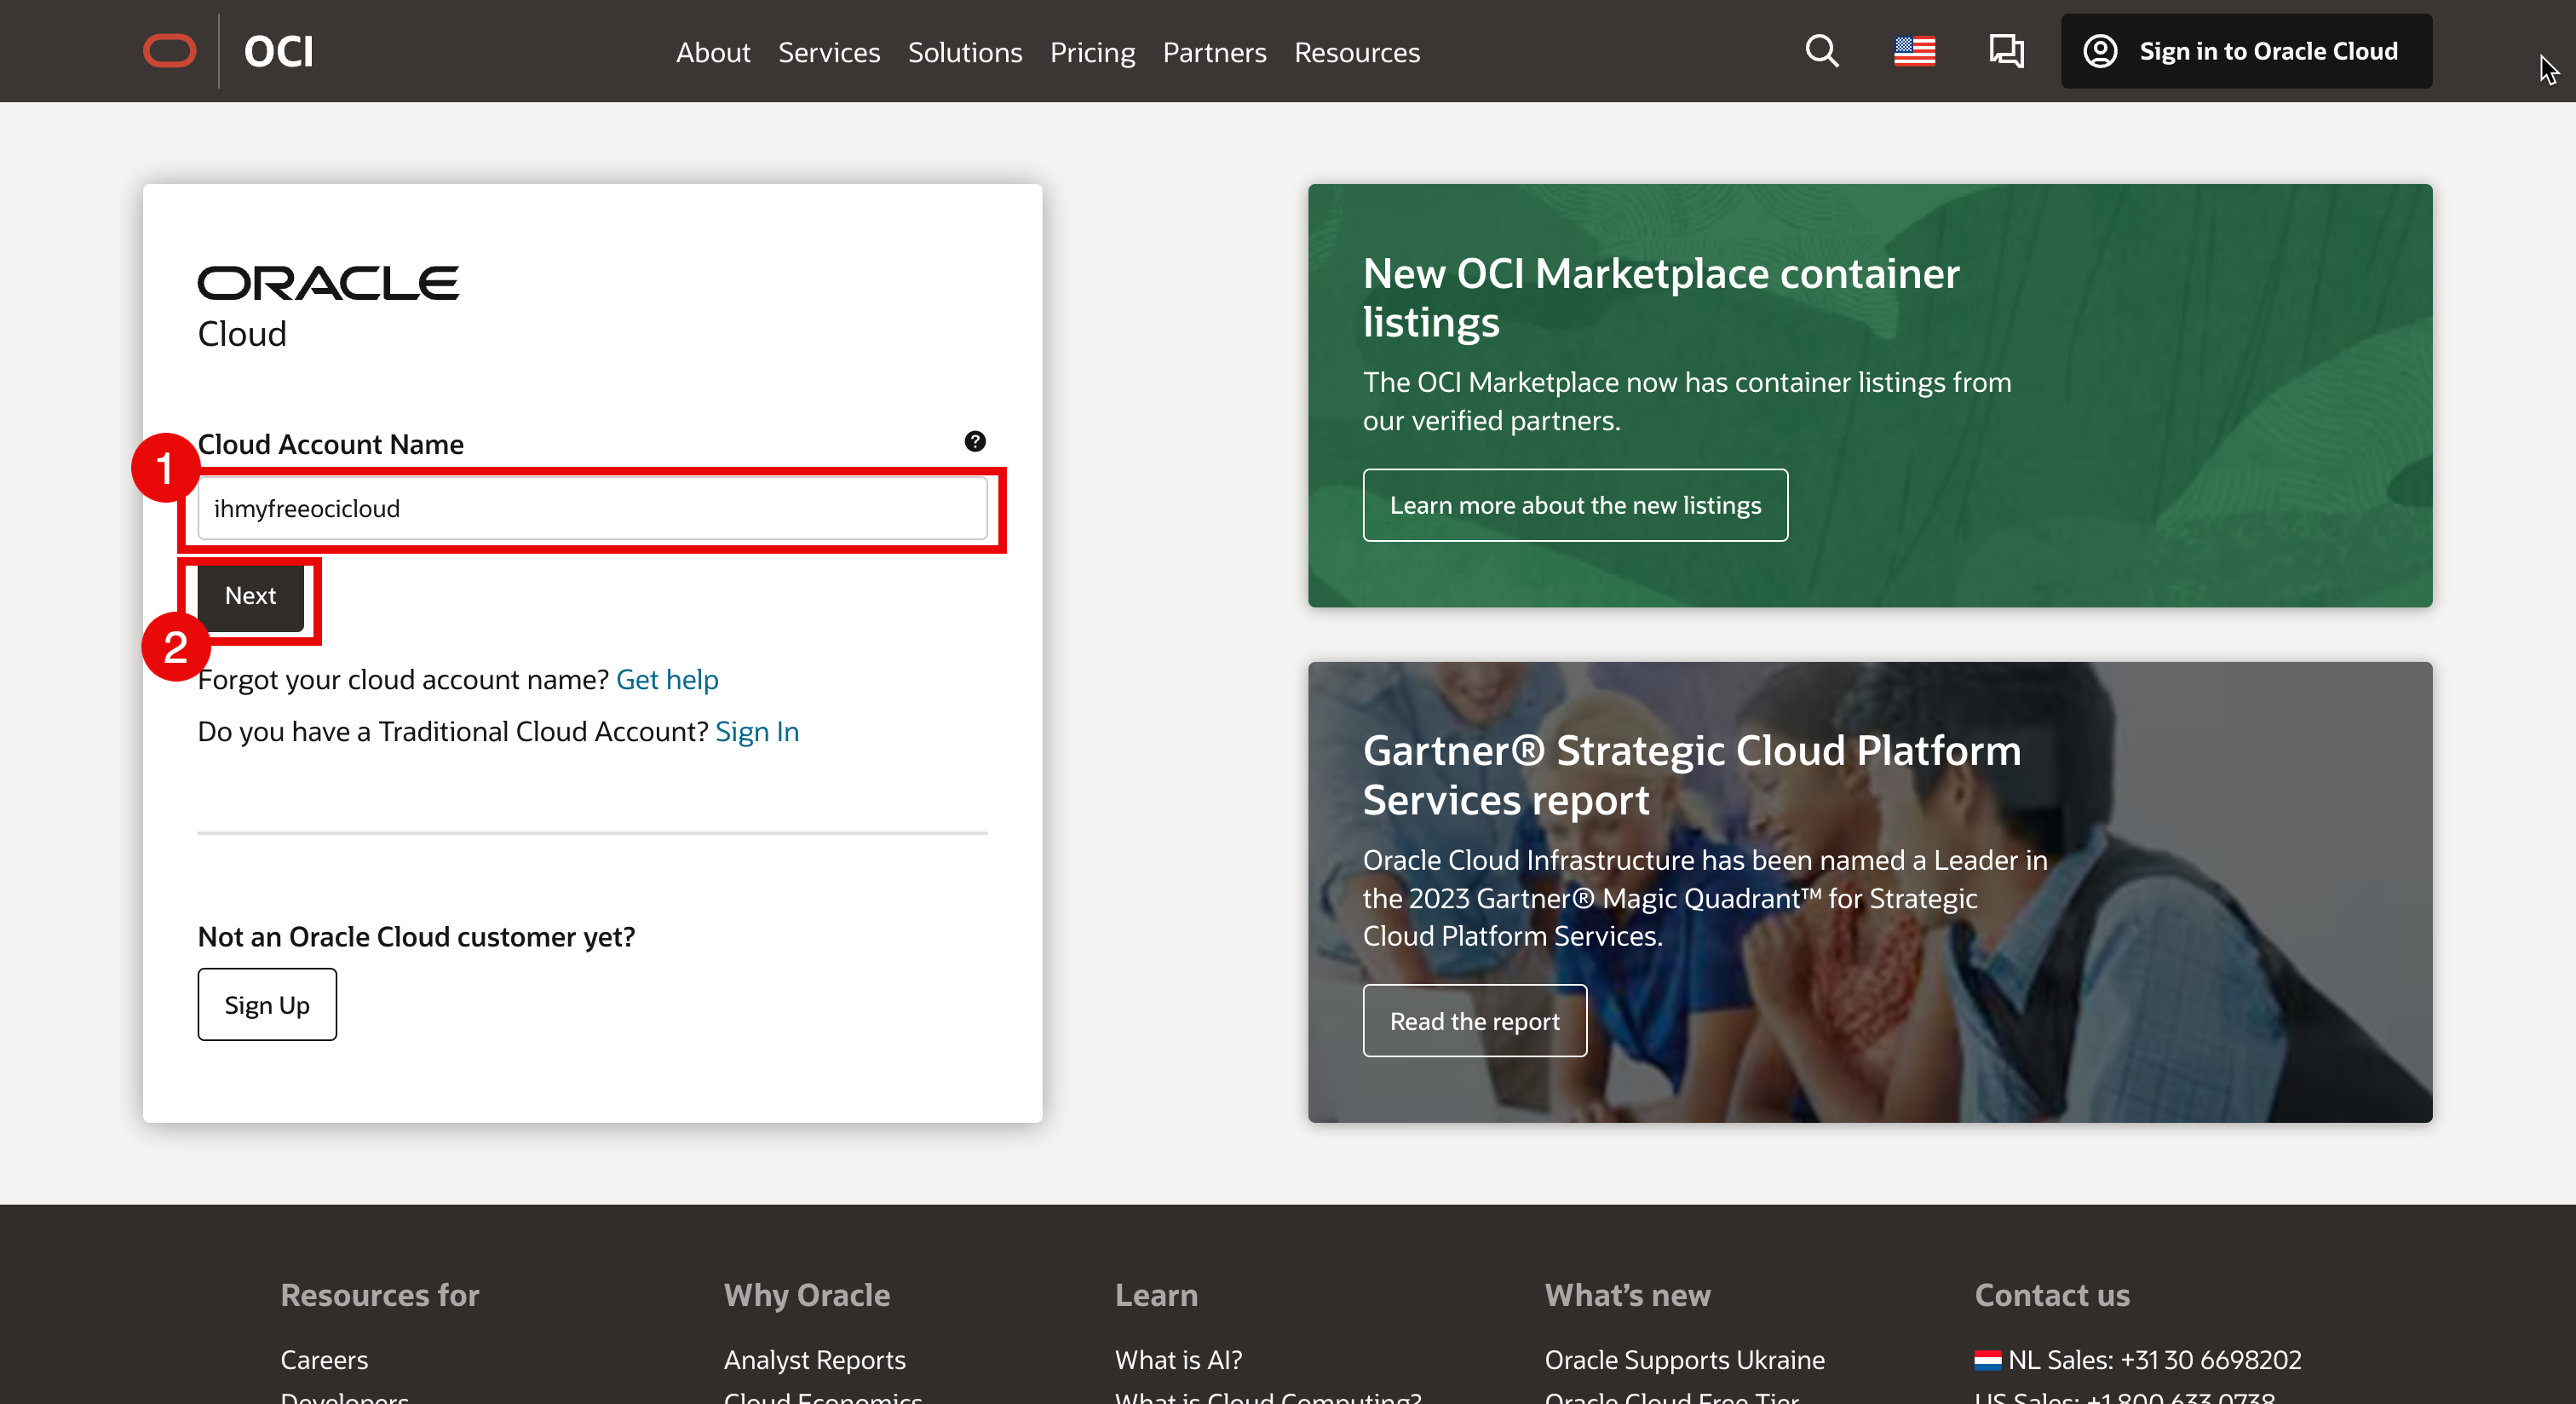The width and height of the screenshot is (2576, 1404).
Task: Click the Get help link
Action: point(667,679)
